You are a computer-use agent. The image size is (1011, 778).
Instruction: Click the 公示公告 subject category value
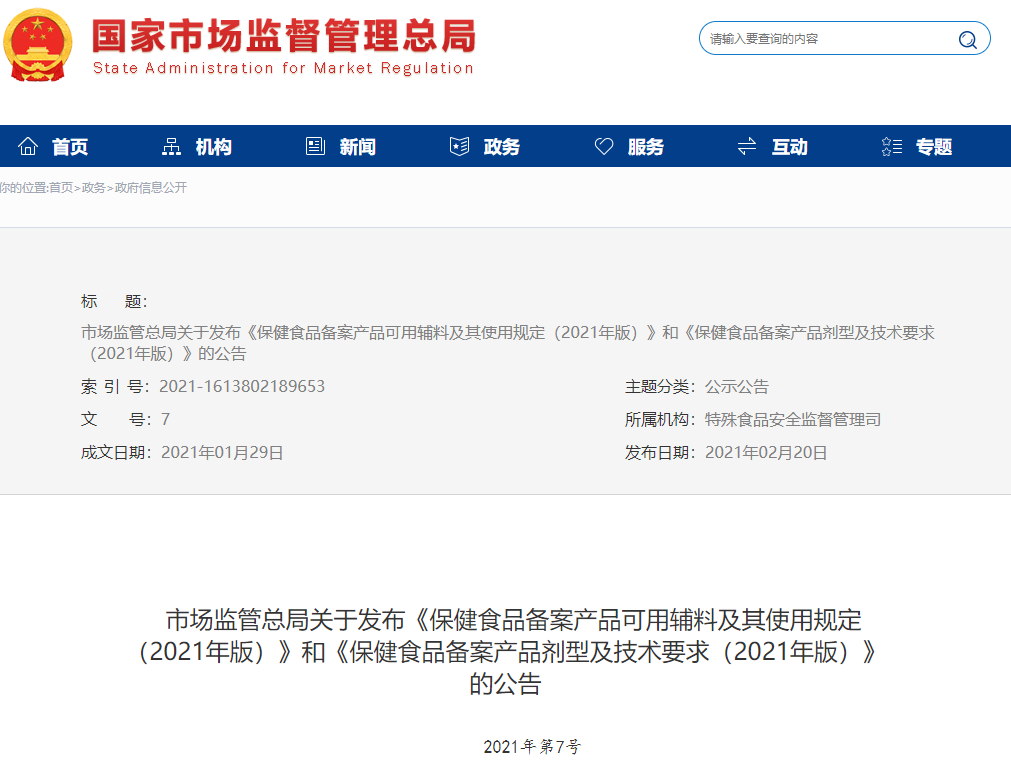coord(737,387)
